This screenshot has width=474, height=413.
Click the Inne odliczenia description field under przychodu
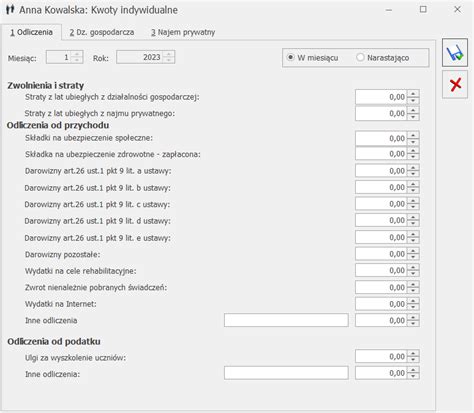[x=286, y=320]
